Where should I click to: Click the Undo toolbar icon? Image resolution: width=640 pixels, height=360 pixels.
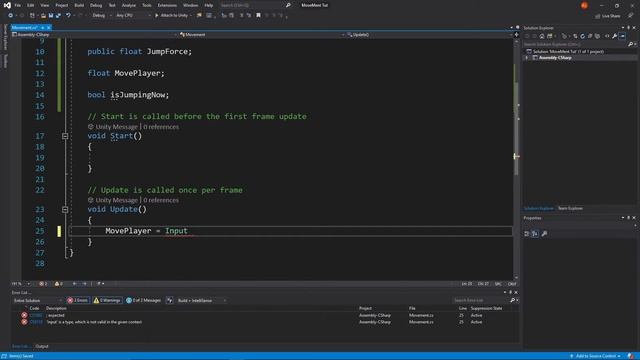pos(68,16)
